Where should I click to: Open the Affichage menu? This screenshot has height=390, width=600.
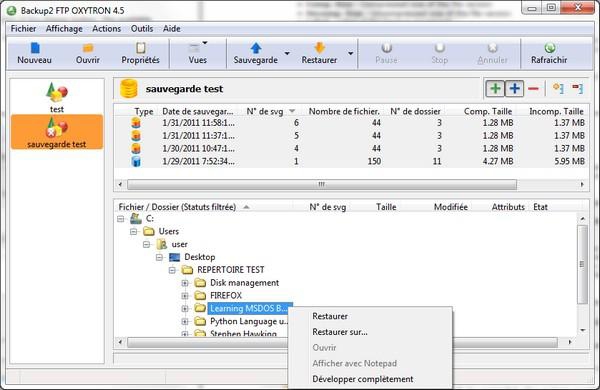64,29
